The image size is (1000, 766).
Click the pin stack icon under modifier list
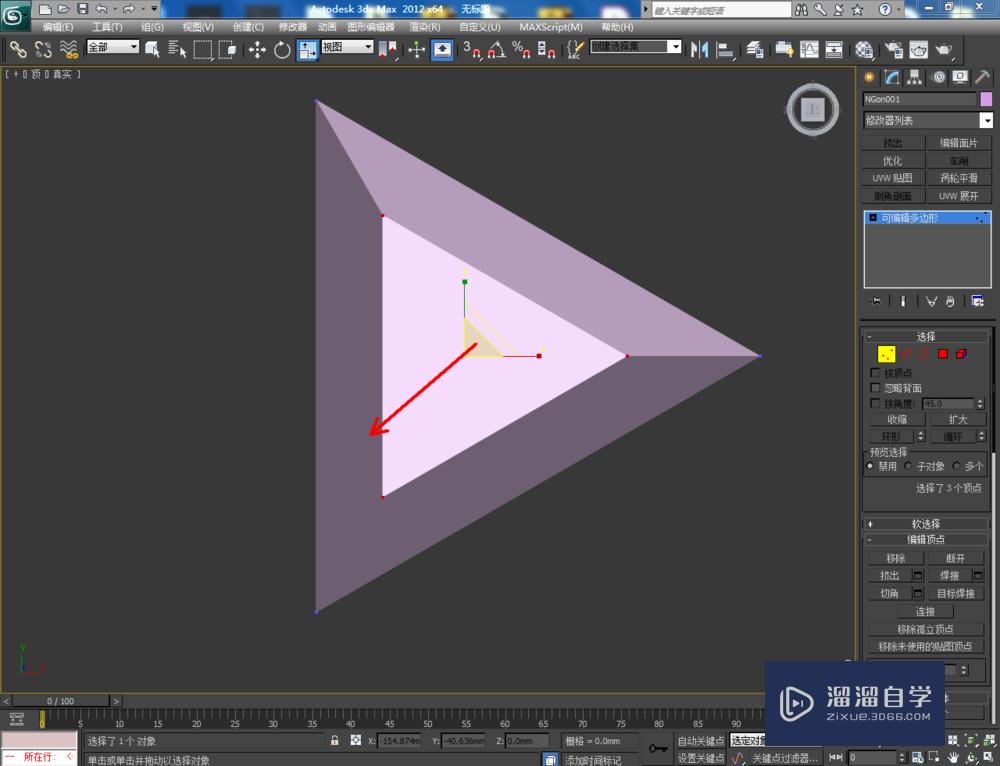pos(877,301)
